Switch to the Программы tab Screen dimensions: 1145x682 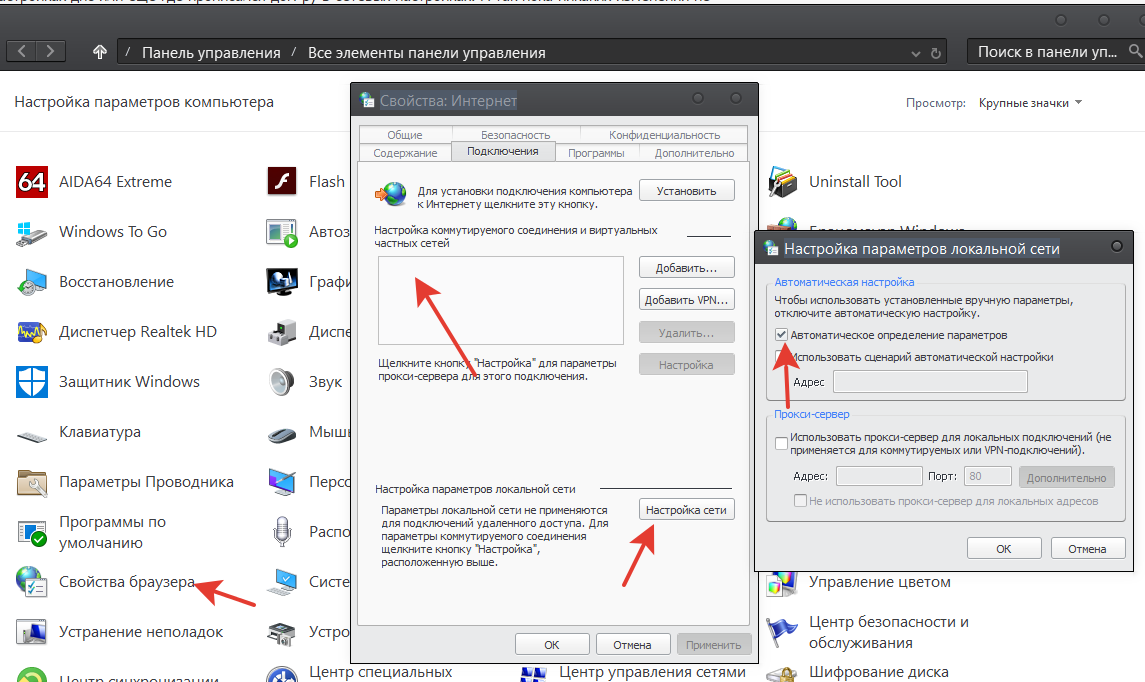click(596, 153)
